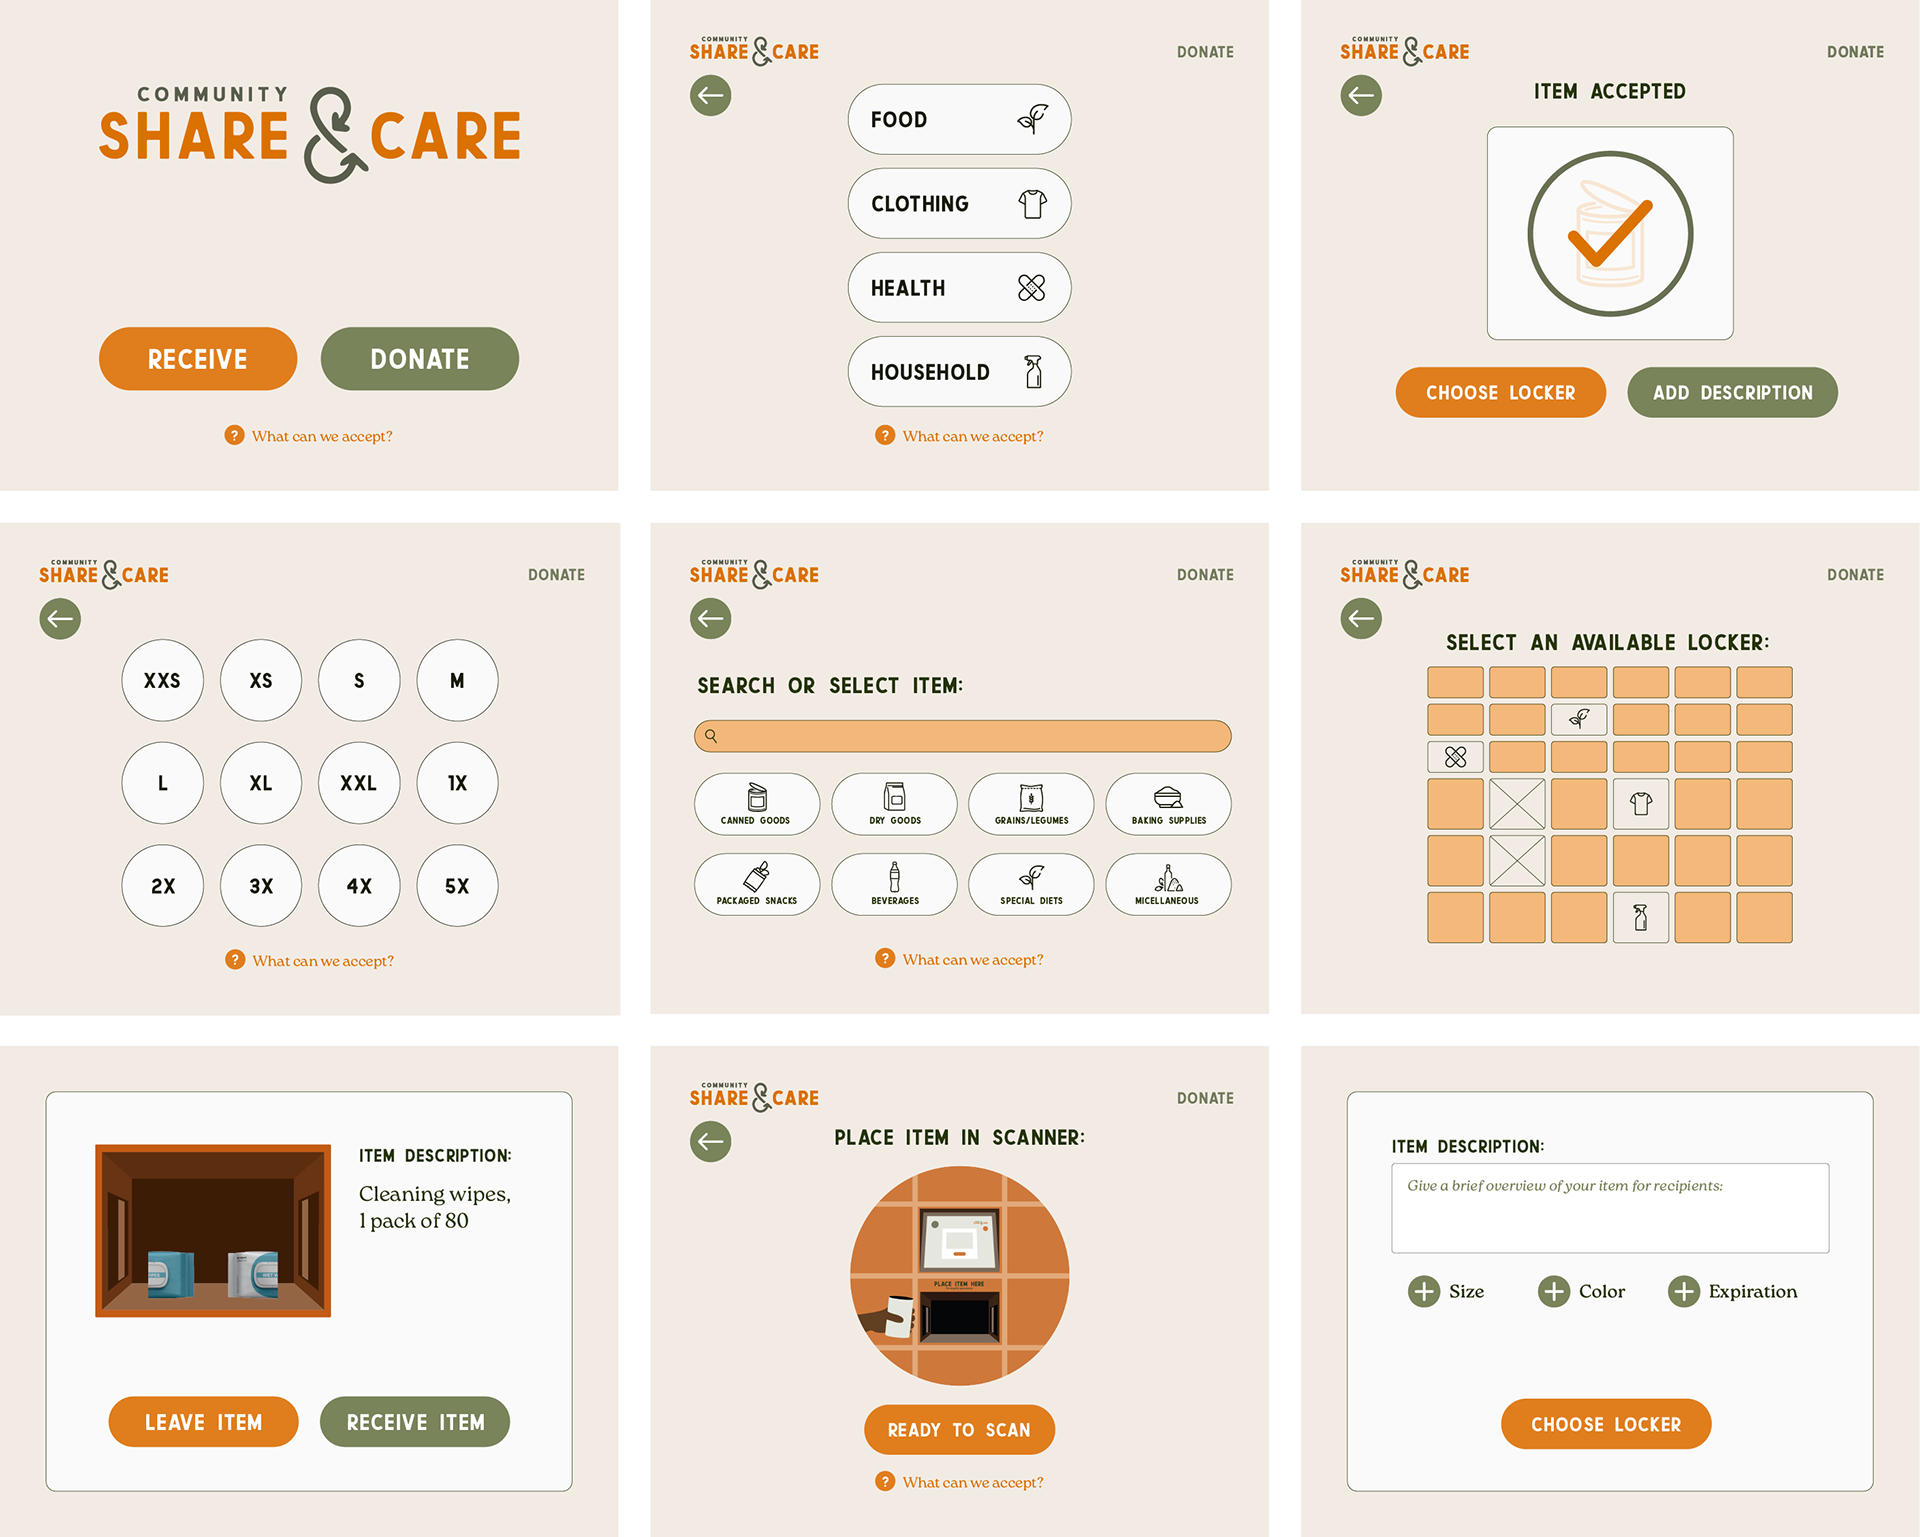
Task: Select the Canned Goods category
Action: [757, 804]
